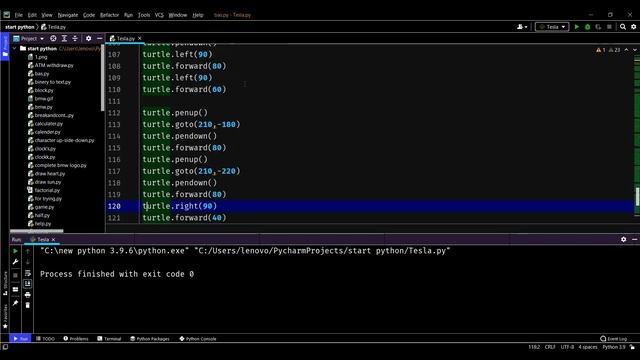Click line 113 turtle.goto(210,-180) in editor

(x=191, y=124)
